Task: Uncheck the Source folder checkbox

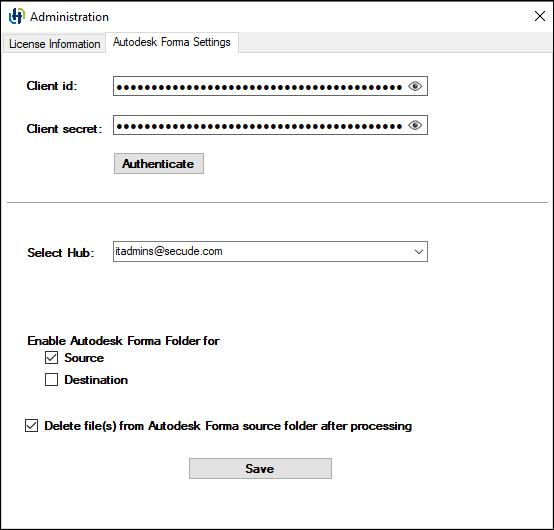Action: click(x=51, y=358)
